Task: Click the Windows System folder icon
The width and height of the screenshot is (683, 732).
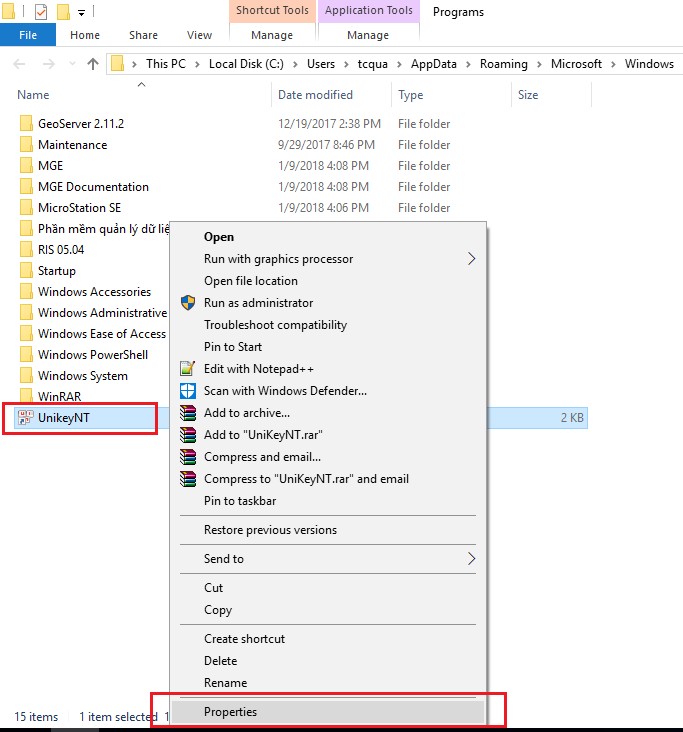Action: [x=26, y=376]
